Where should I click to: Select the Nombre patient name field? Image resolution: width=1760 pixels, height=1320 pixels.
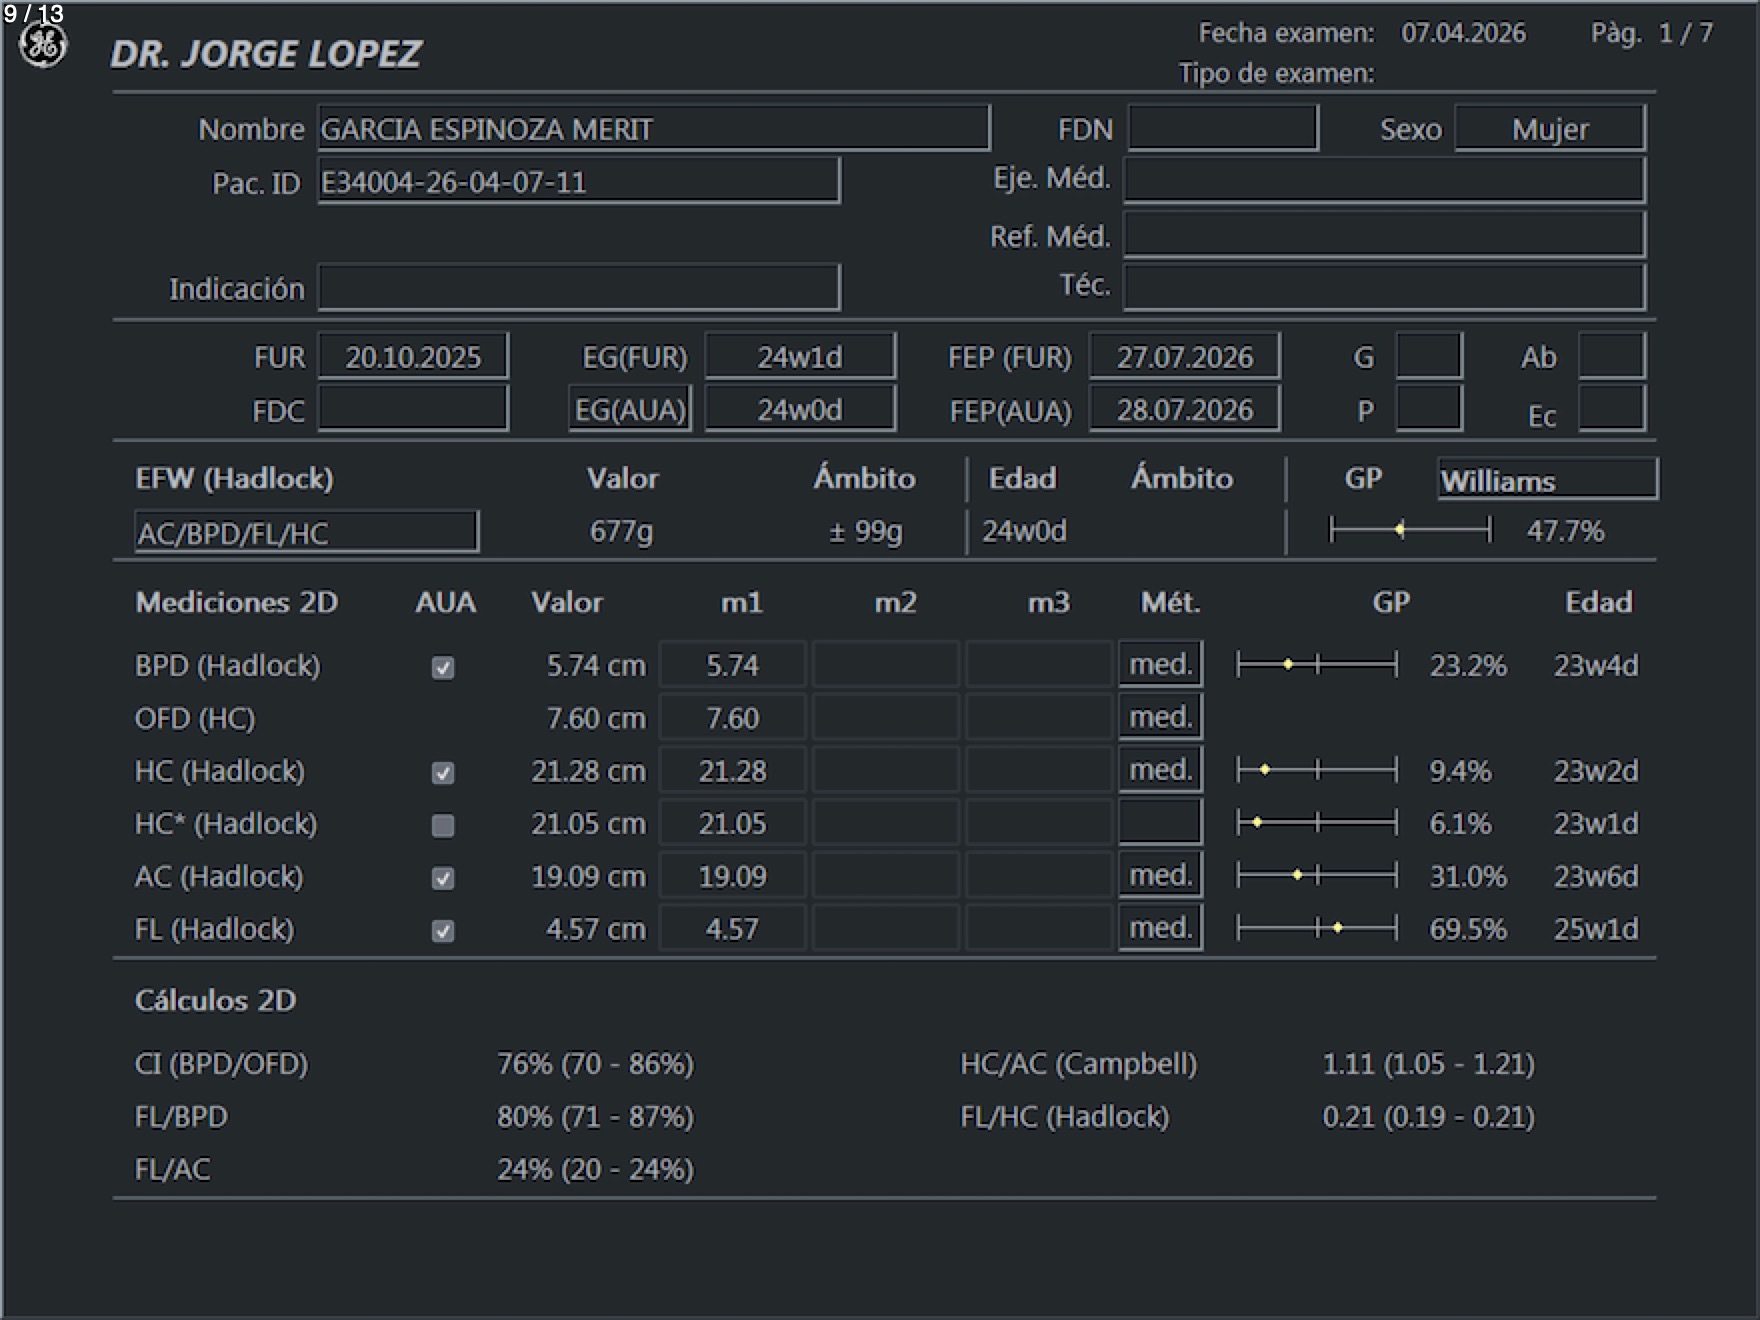pos(653,129)
